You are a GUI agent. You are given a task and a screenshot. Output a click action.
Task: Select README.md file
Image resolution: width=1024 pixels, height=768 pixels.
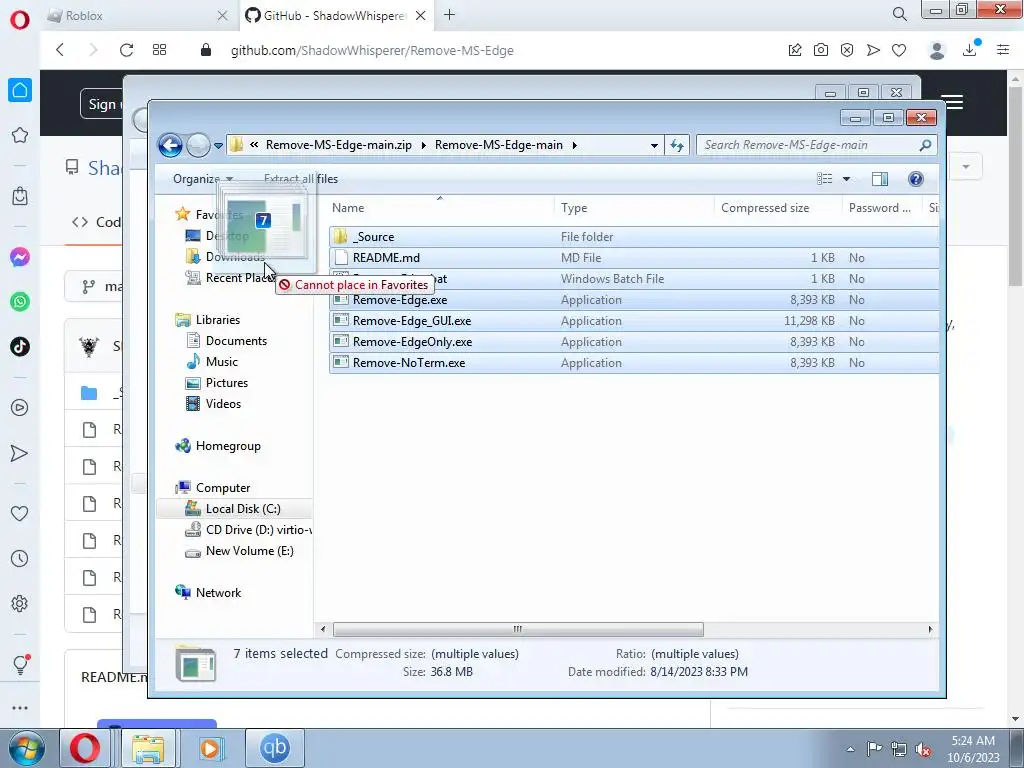point(633,257)
